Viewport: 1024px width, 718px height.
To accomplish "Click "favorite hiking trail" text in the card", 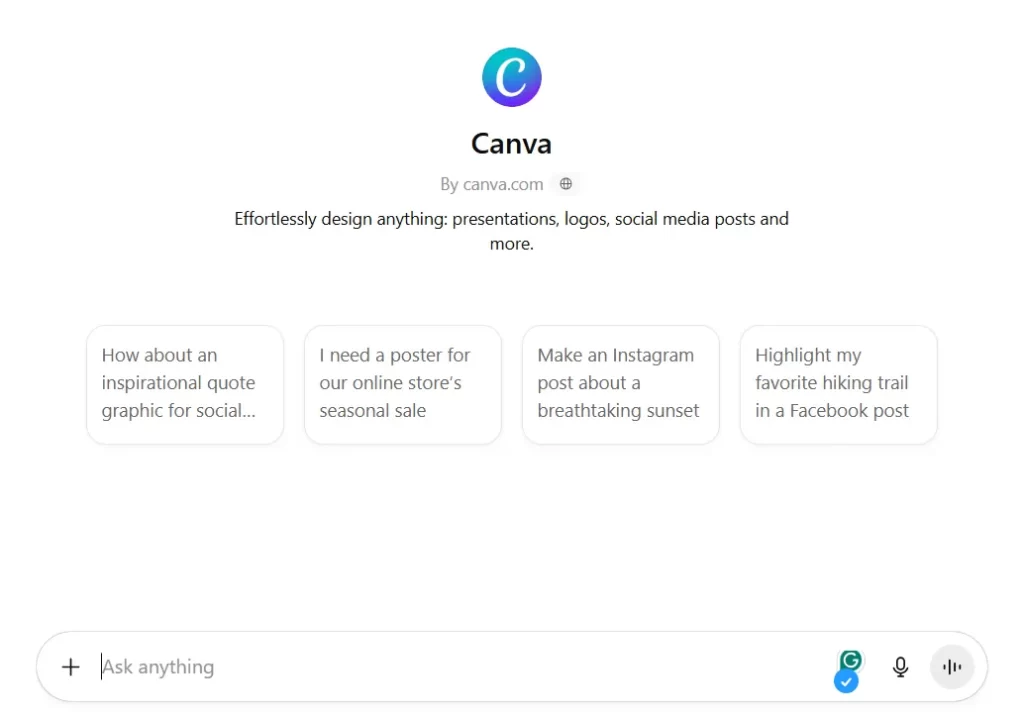I will (x=831, y=383).
